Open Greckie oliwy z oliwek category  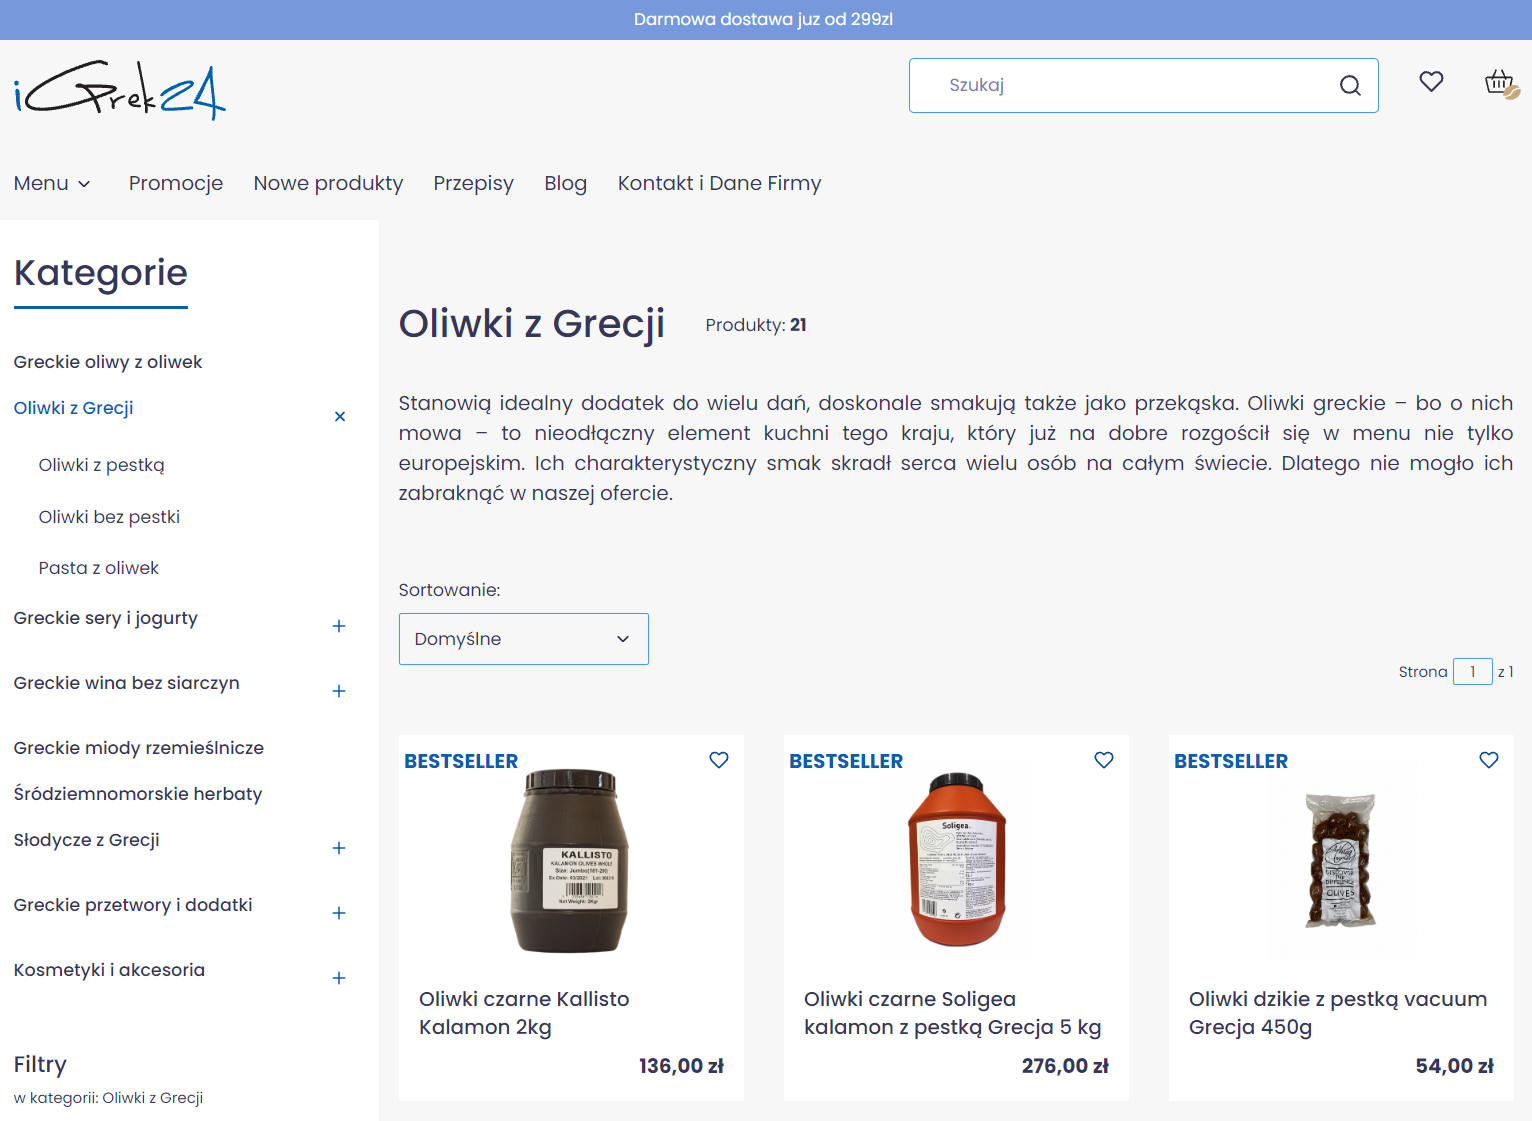coord(107,361)
